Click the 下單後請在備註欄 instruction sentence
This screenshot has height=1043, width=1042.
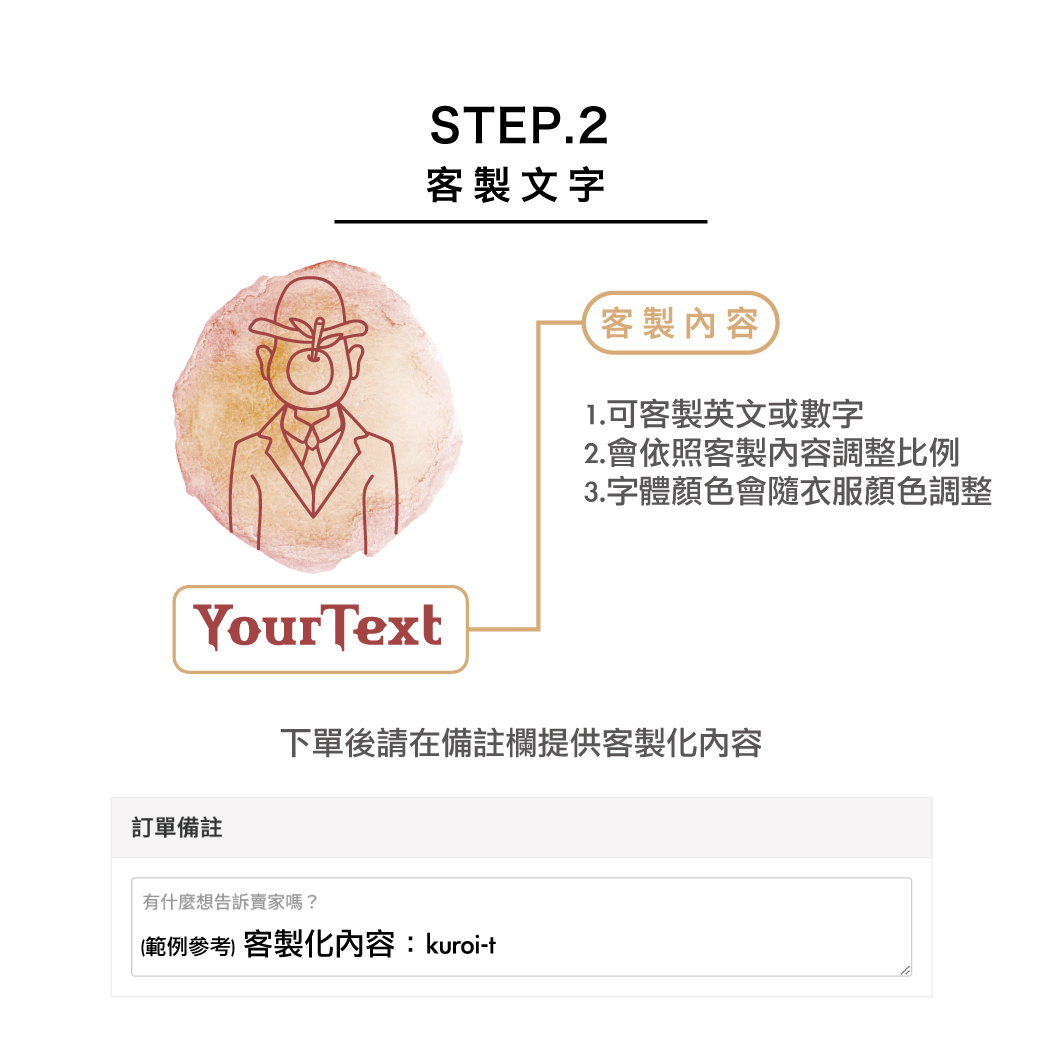coord(521,743)
